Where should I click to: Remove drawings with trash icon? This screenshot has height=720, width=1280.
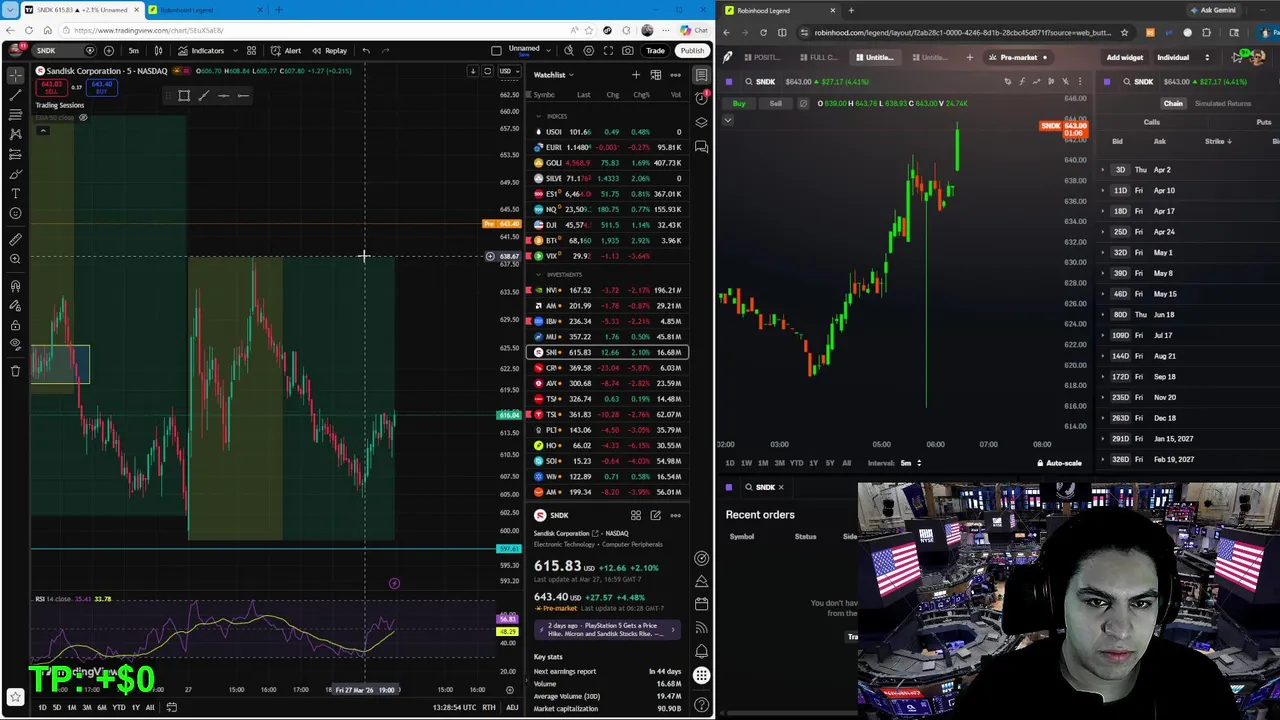[x=15, y=371]
